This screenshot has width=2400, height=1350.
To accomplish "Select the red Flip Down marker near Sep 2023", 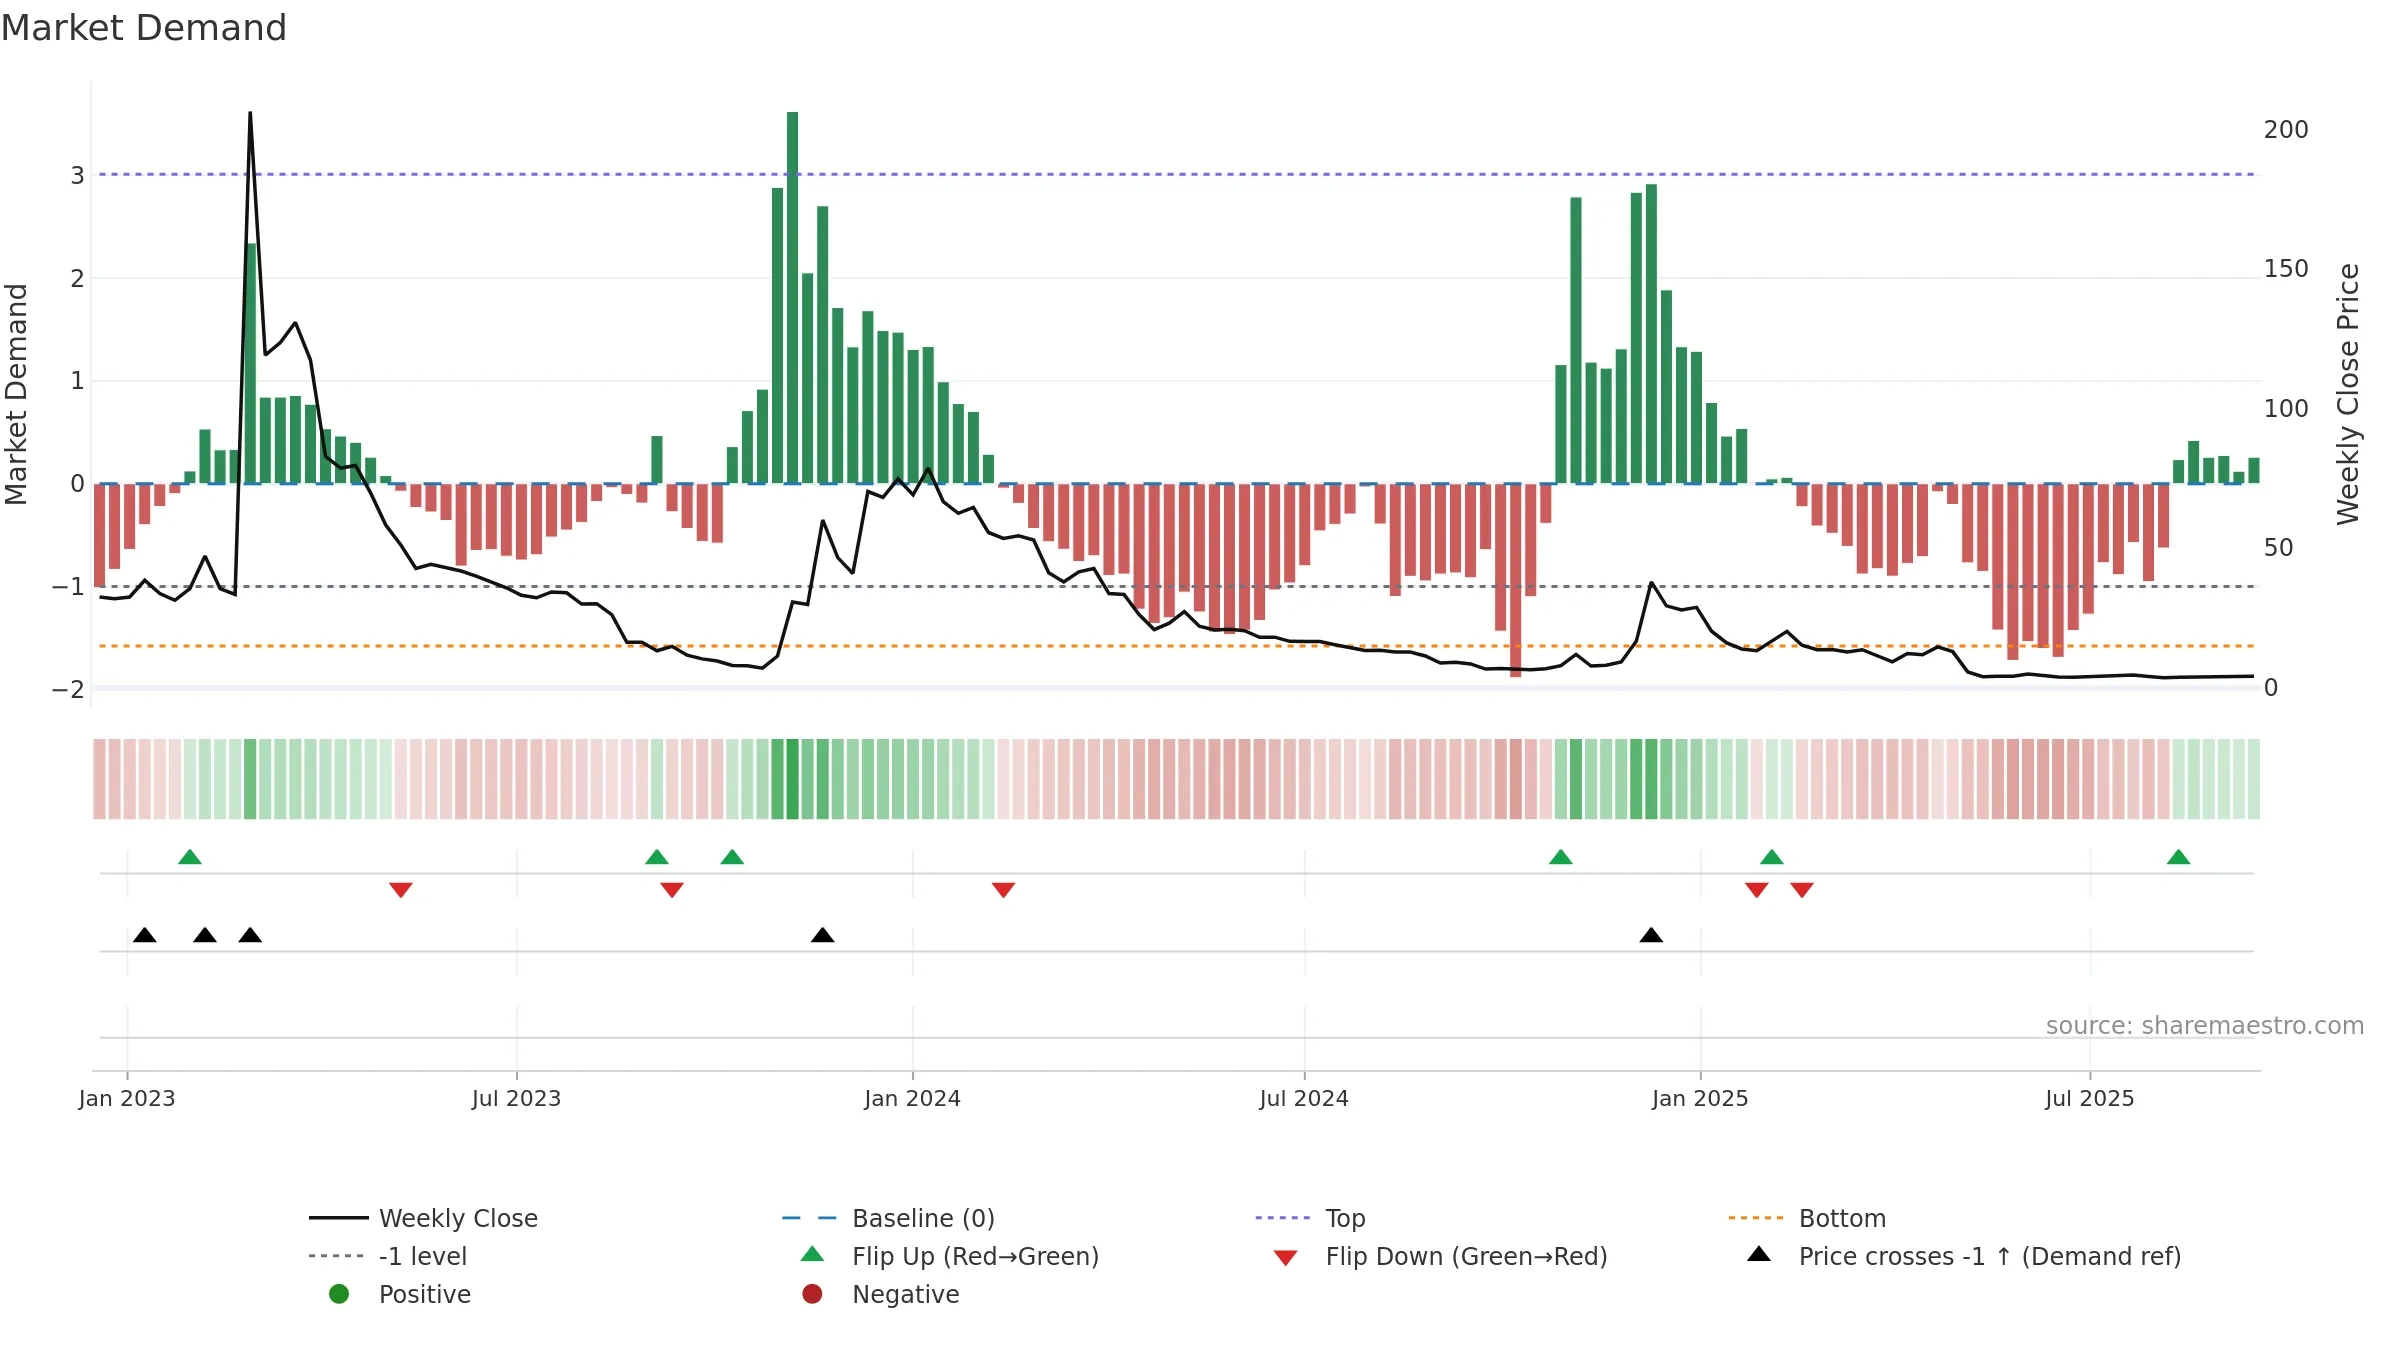I will [672, 890].
